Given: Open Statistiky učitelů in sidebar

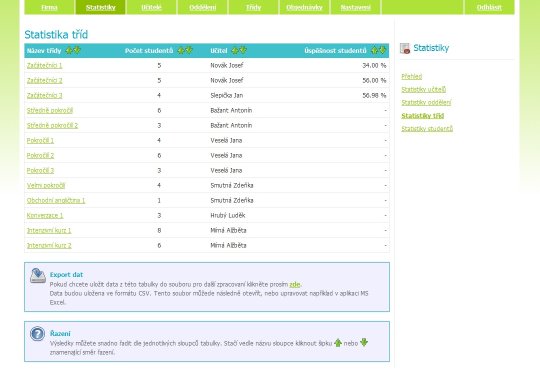Looking at the screenshot, I should 424,90.
